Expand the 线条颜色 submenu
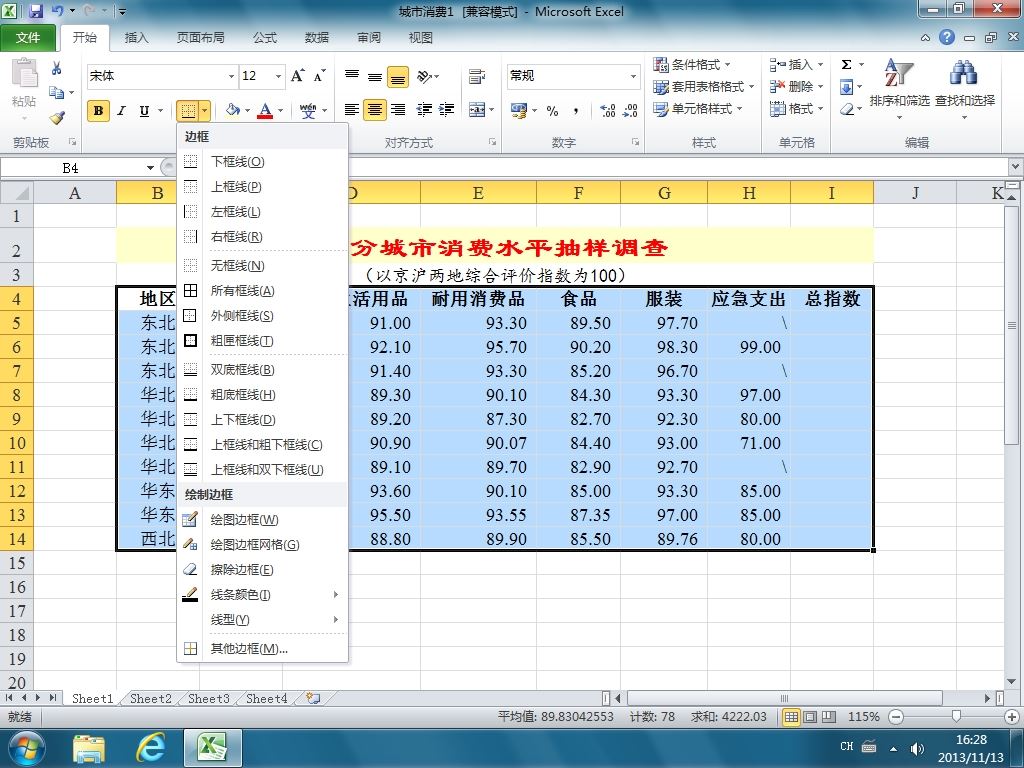The image size is (1024, 768). coord(262,594)
